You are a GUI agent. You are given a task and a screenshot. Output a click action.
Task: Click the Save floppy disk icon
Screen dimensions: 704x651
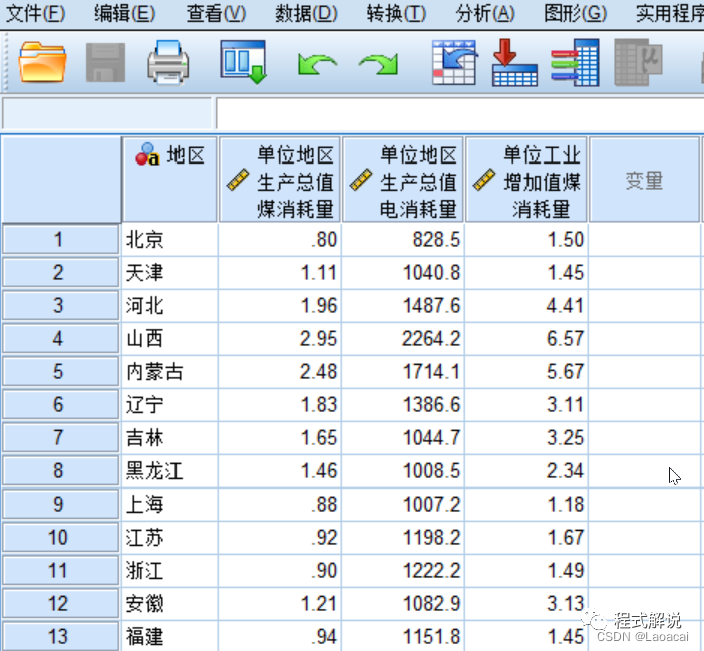point(106,62)
